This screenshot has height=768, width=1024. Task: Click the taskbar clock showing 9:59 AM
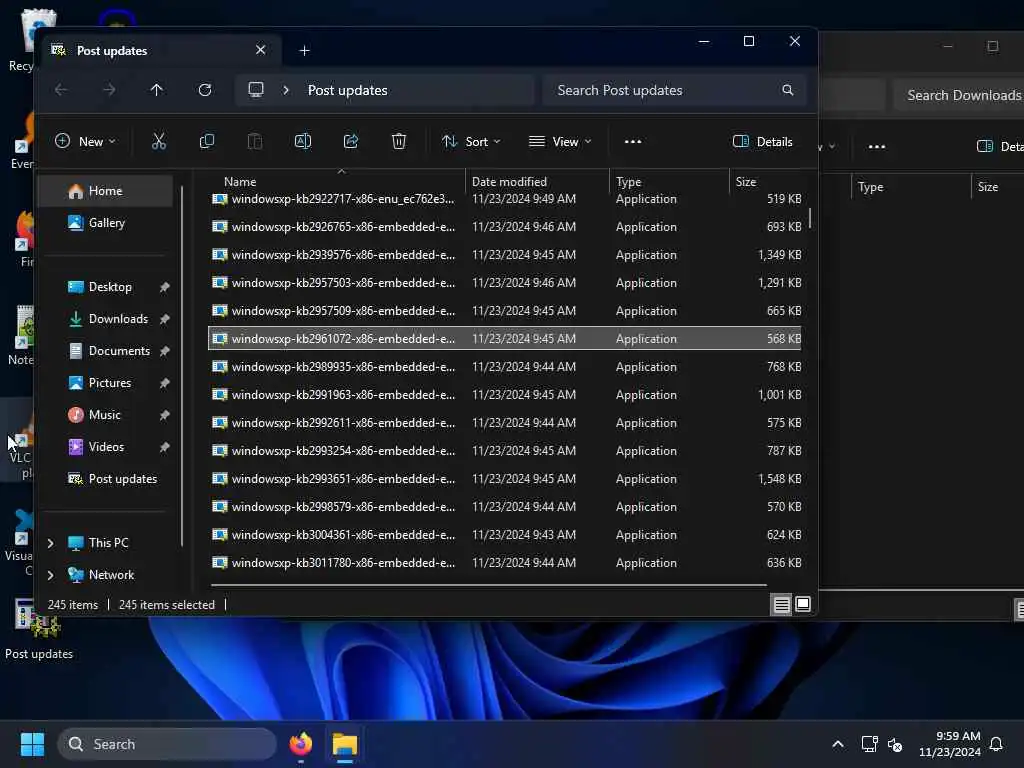pos(950,744)
